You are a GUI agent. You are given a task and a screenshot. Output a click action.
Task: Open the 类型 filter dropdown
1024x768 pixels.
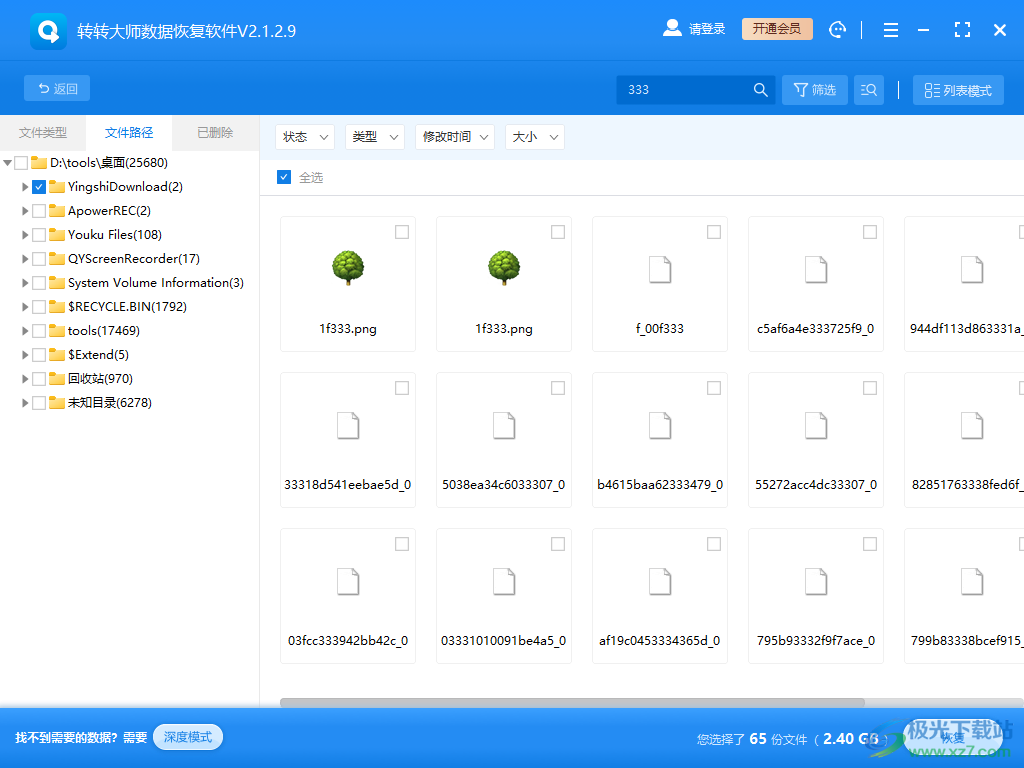pos(375,137)
